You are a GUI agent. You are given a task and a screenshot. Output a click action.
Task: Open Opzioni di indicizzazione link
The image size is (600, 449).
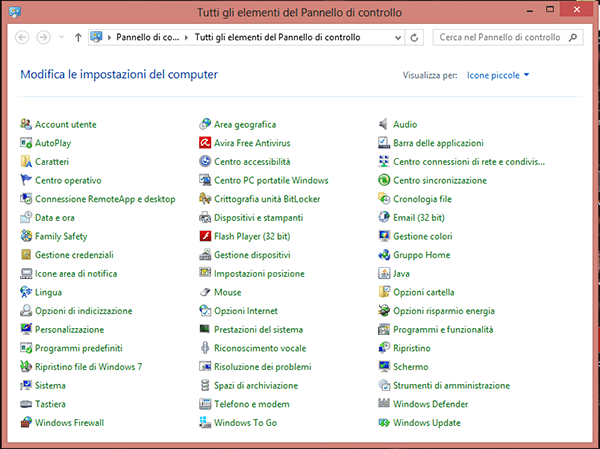83,310
